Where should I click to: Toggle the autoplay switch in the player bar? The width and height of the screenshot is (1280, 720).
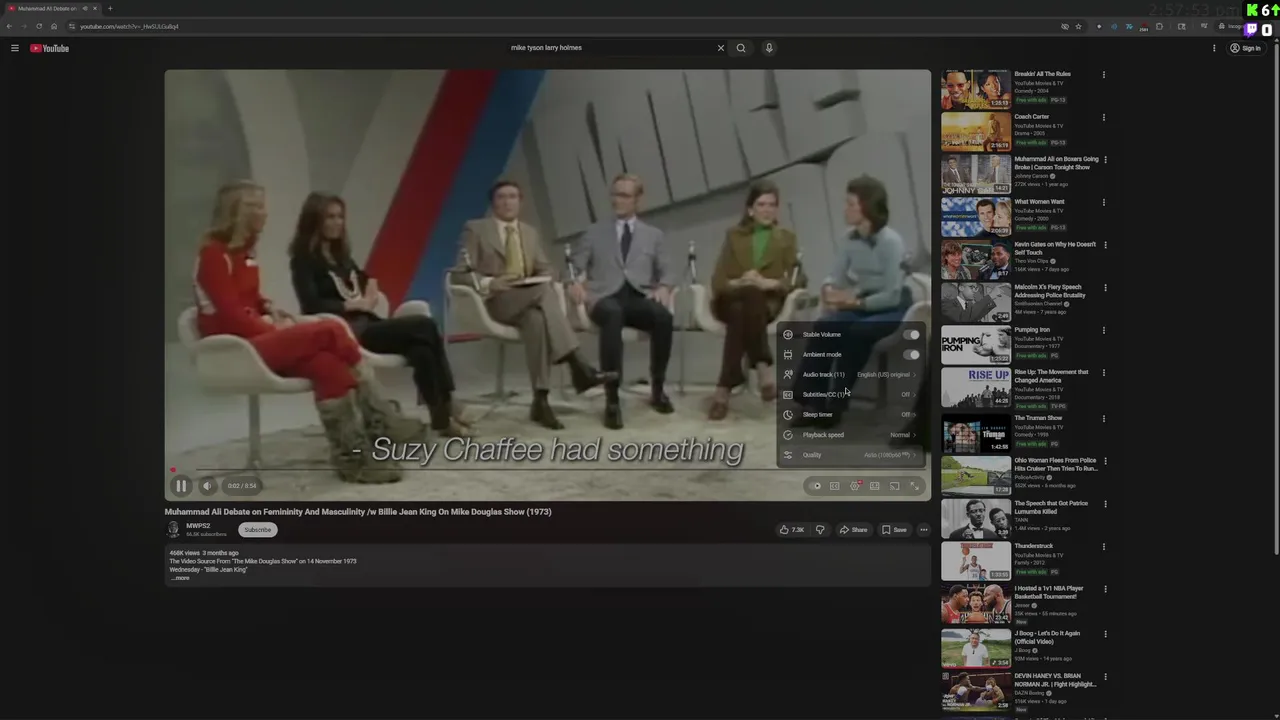tap(816, 486)
